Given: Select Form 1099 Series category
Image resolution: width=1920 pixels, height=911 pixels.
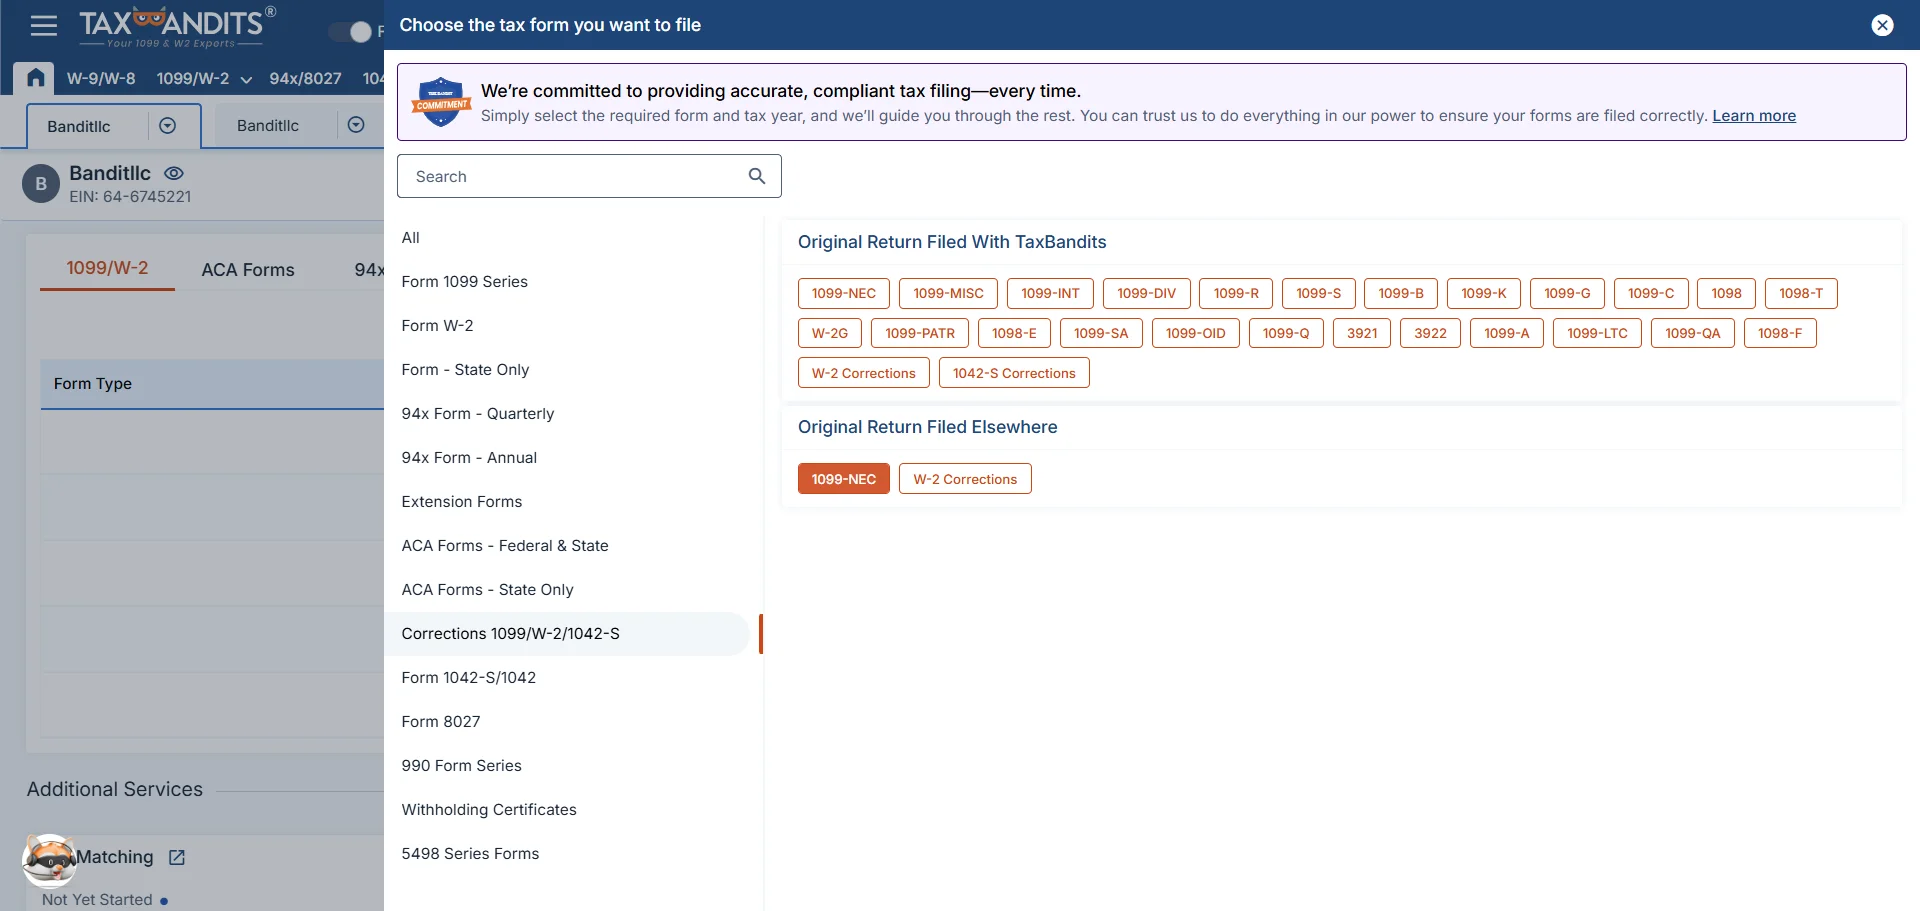Looking at the screenshot, I should click(x=567, y=281).
